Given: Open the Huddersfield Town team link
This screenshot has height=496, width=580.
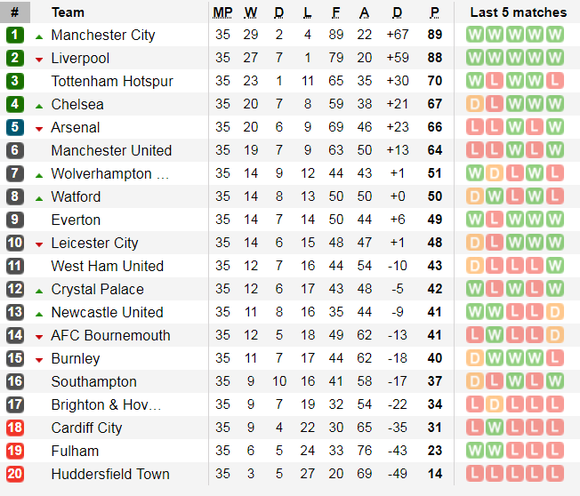Looking at the screenshot, I should click(110, 474).
